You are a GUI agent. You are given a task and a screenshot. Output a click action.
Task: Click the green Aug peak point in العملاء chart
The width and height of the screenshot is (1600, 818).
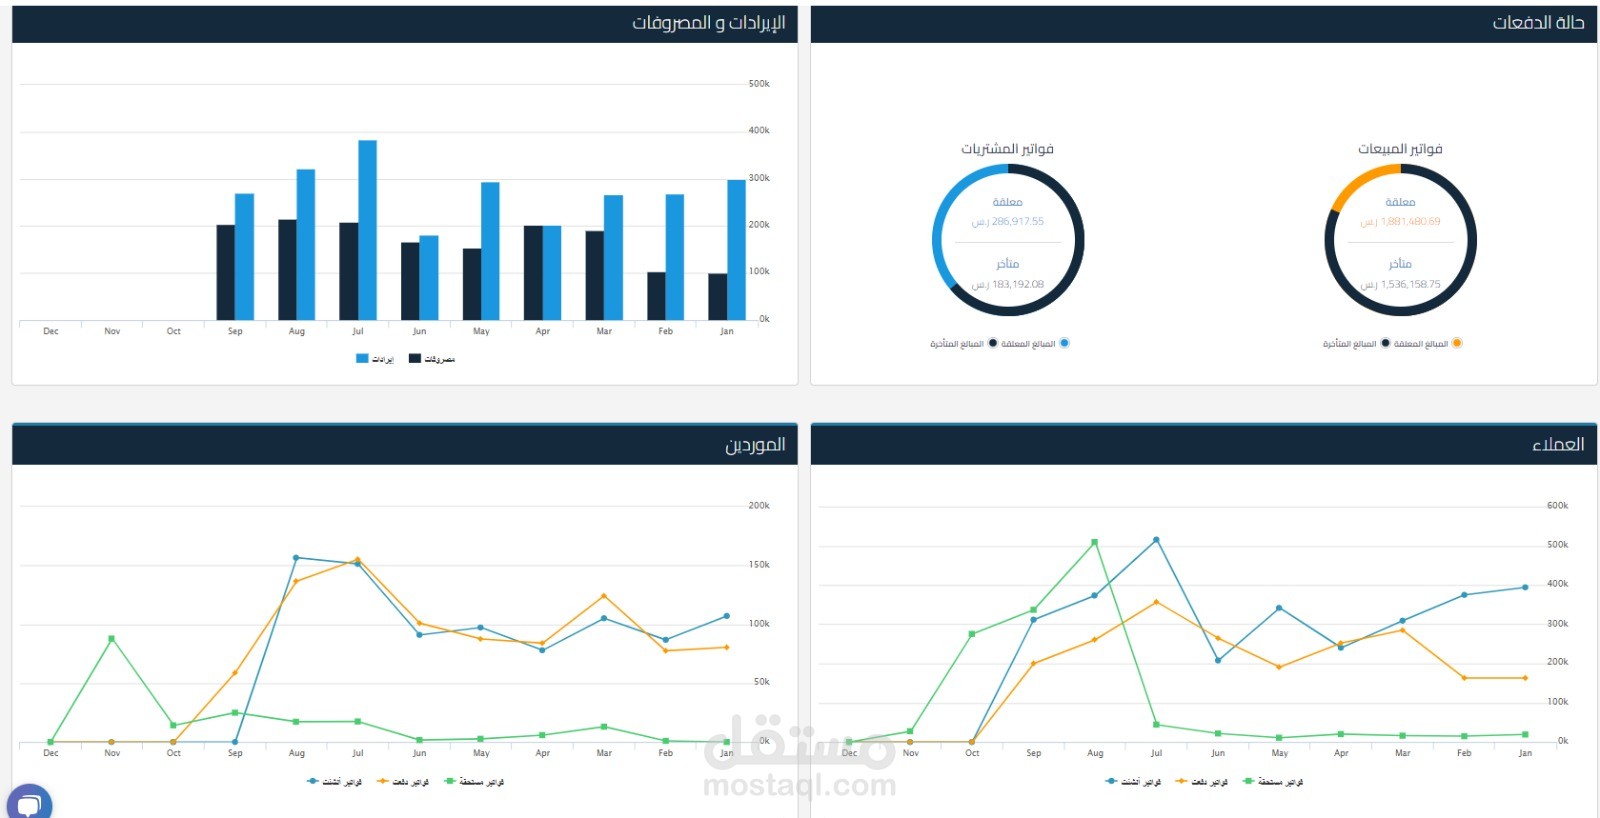[x=1095, y=542]
